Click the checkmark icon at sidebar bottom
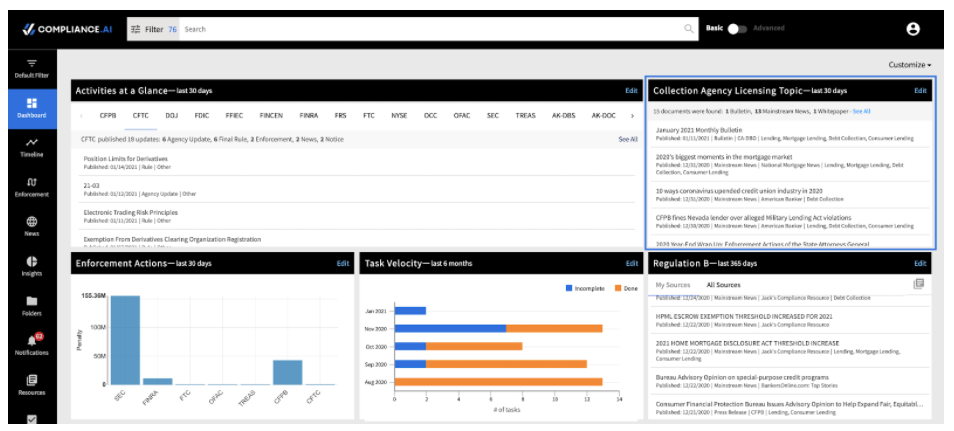 32,419
